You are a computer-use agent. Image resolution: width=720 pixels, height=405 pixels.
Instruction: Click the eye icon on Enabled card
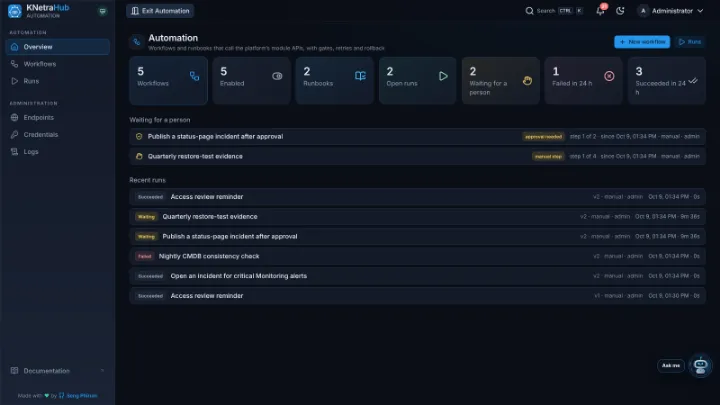coord(277,76)
